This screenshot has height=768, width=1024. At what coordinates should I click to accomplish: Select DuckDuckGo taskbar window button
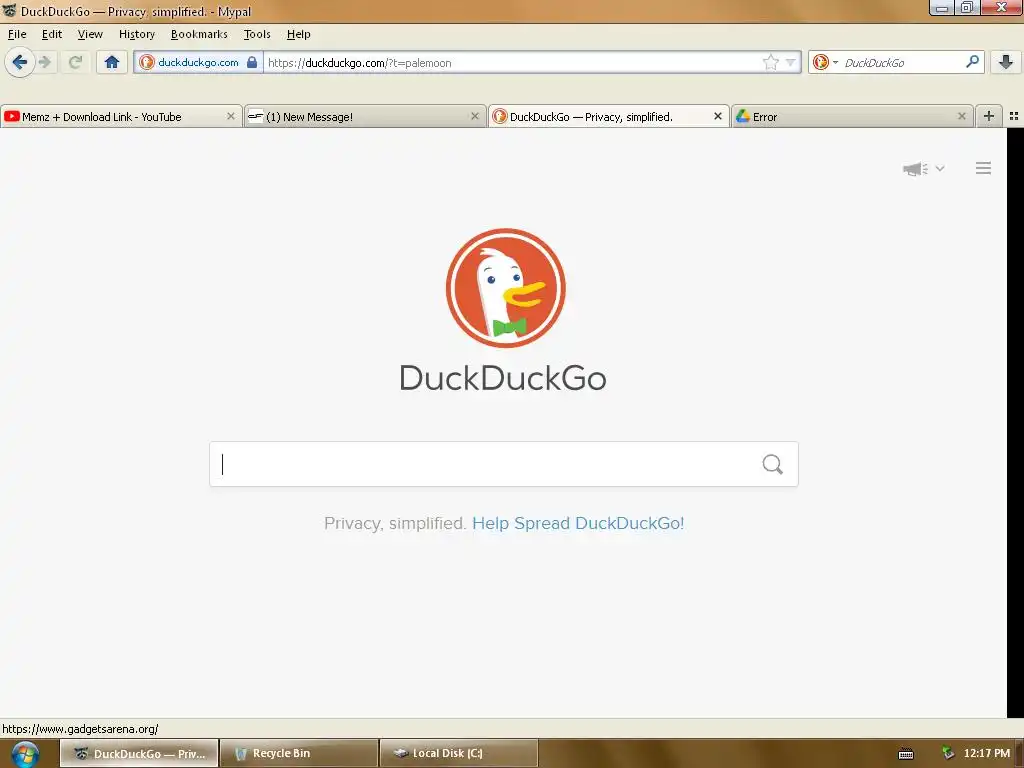pos(139,754)
